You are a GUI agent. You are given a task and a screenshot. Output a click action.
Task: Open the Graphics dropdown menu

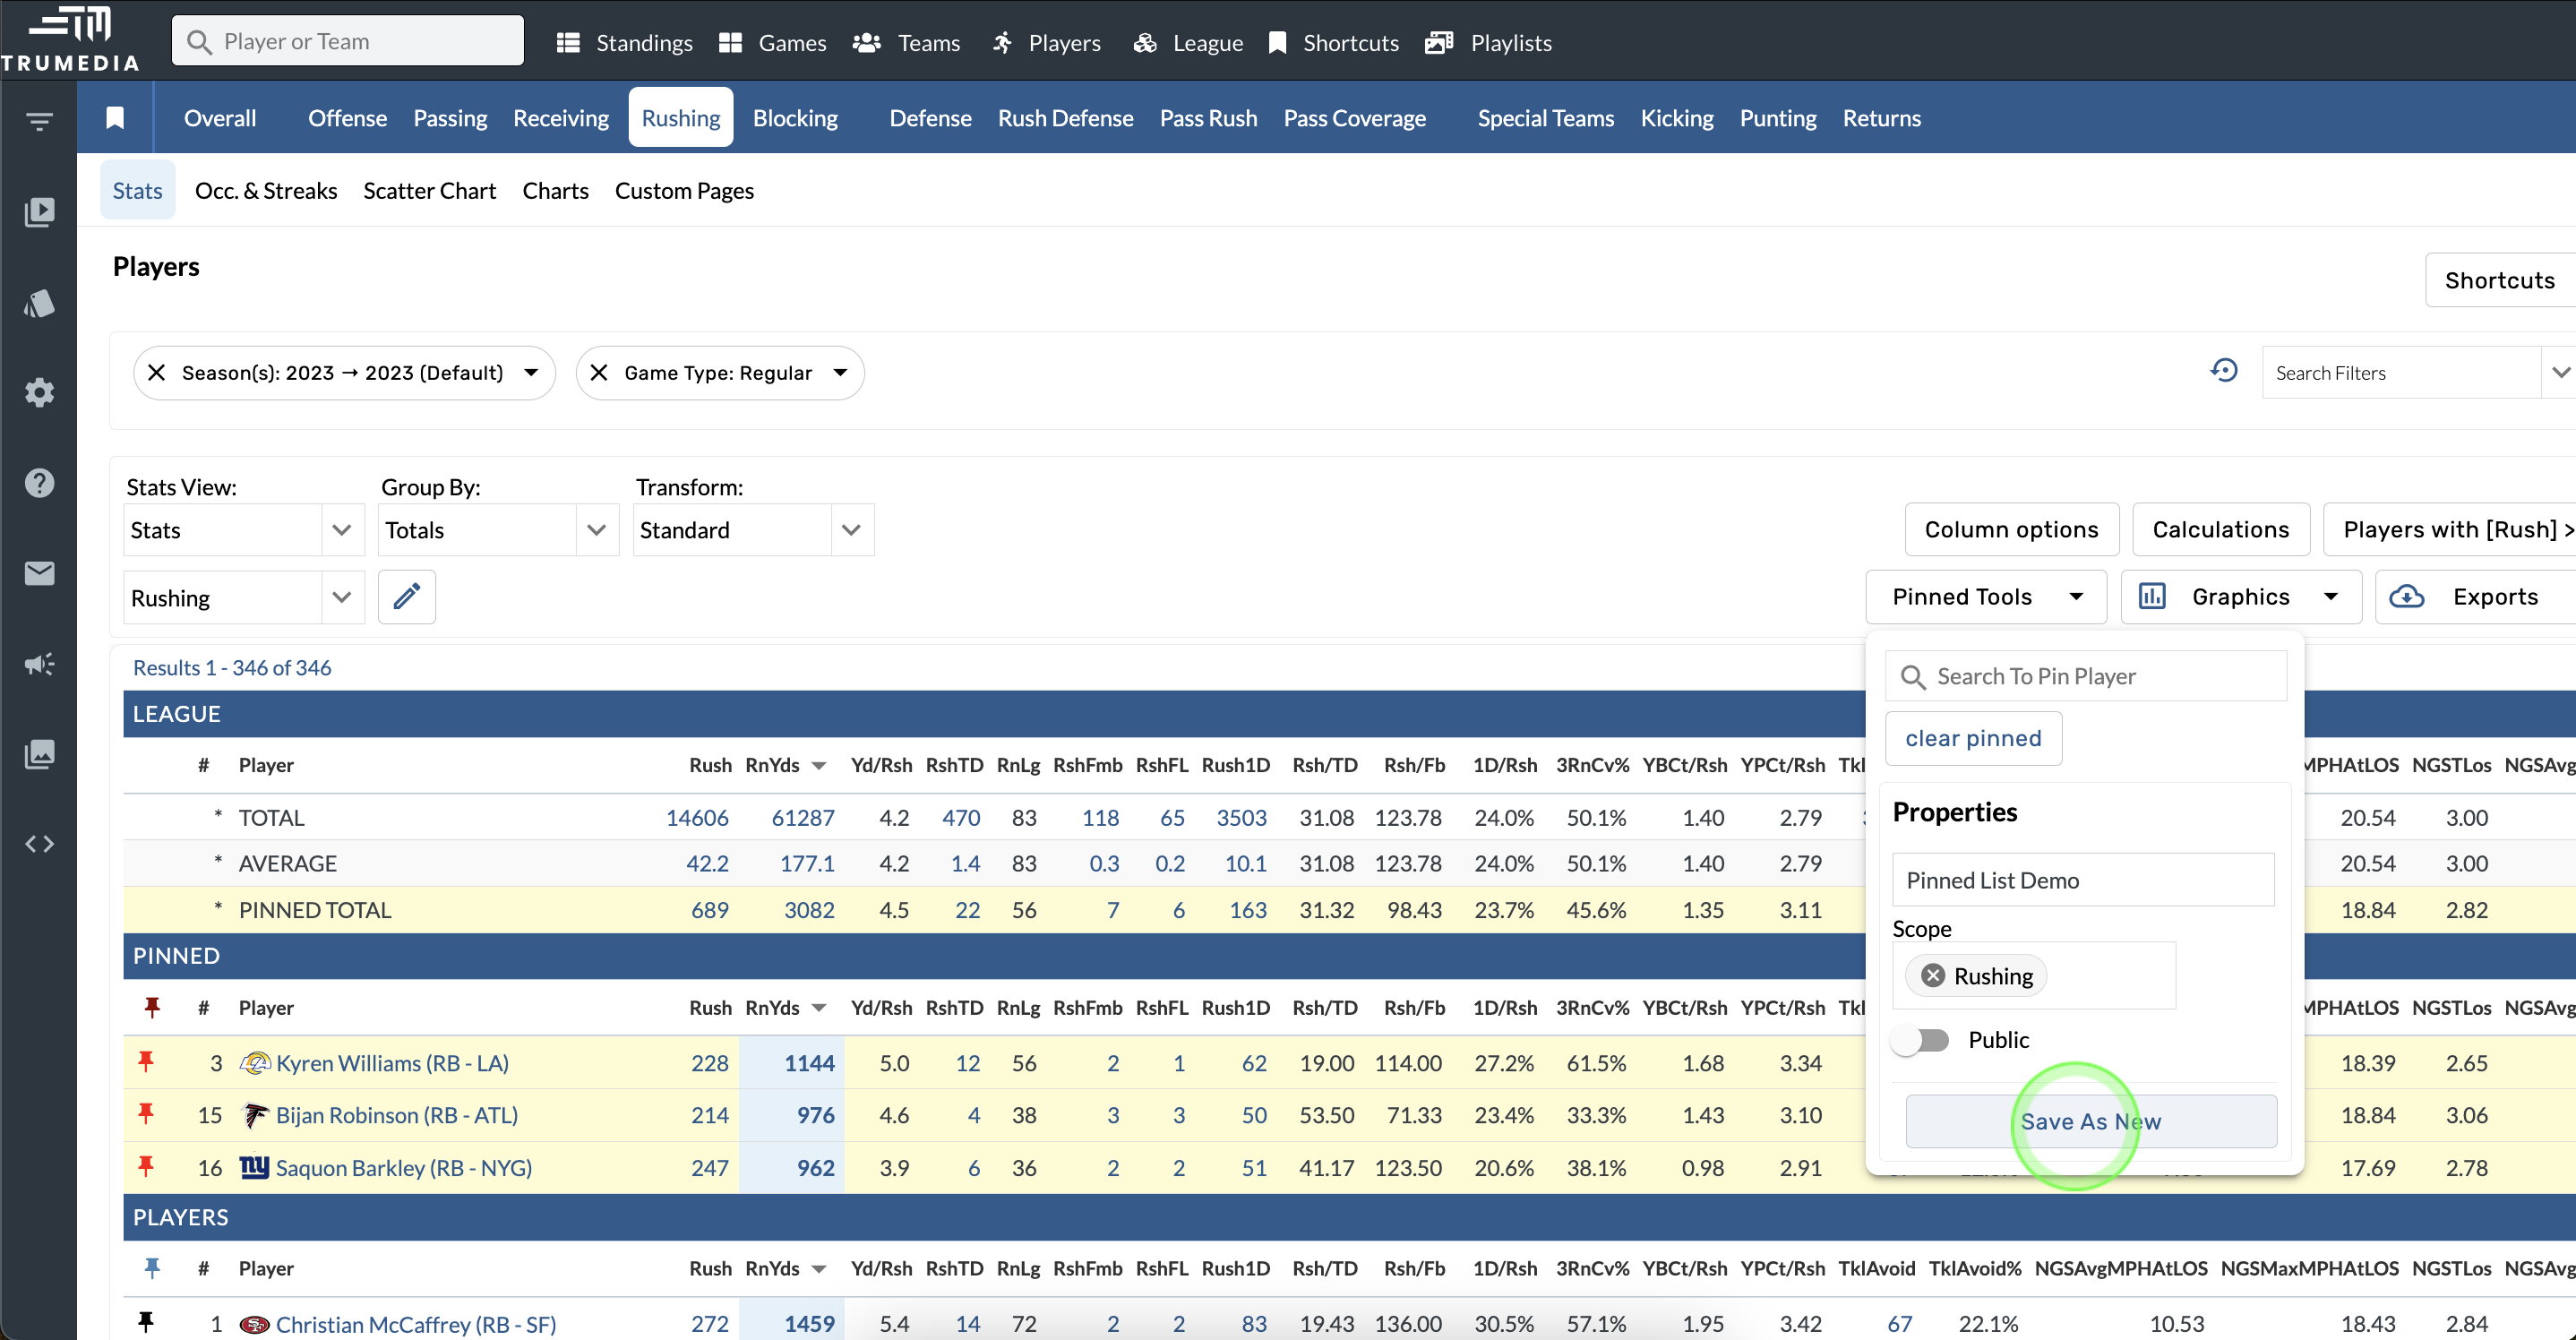click(x=2240, y=597)
